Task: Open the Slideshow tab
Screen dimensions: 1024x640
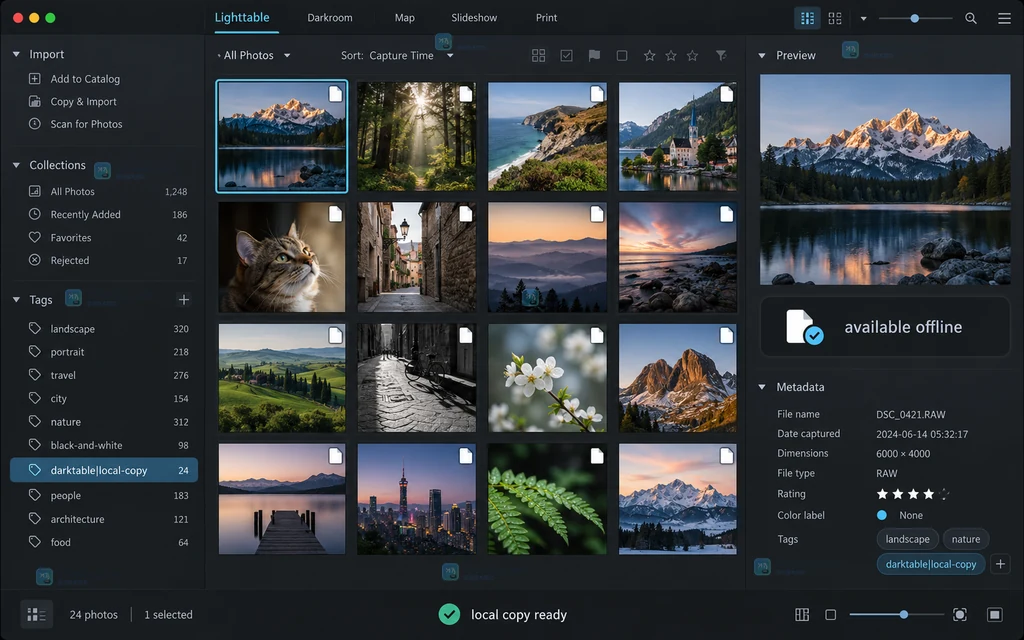Action: tap(474, 18)
